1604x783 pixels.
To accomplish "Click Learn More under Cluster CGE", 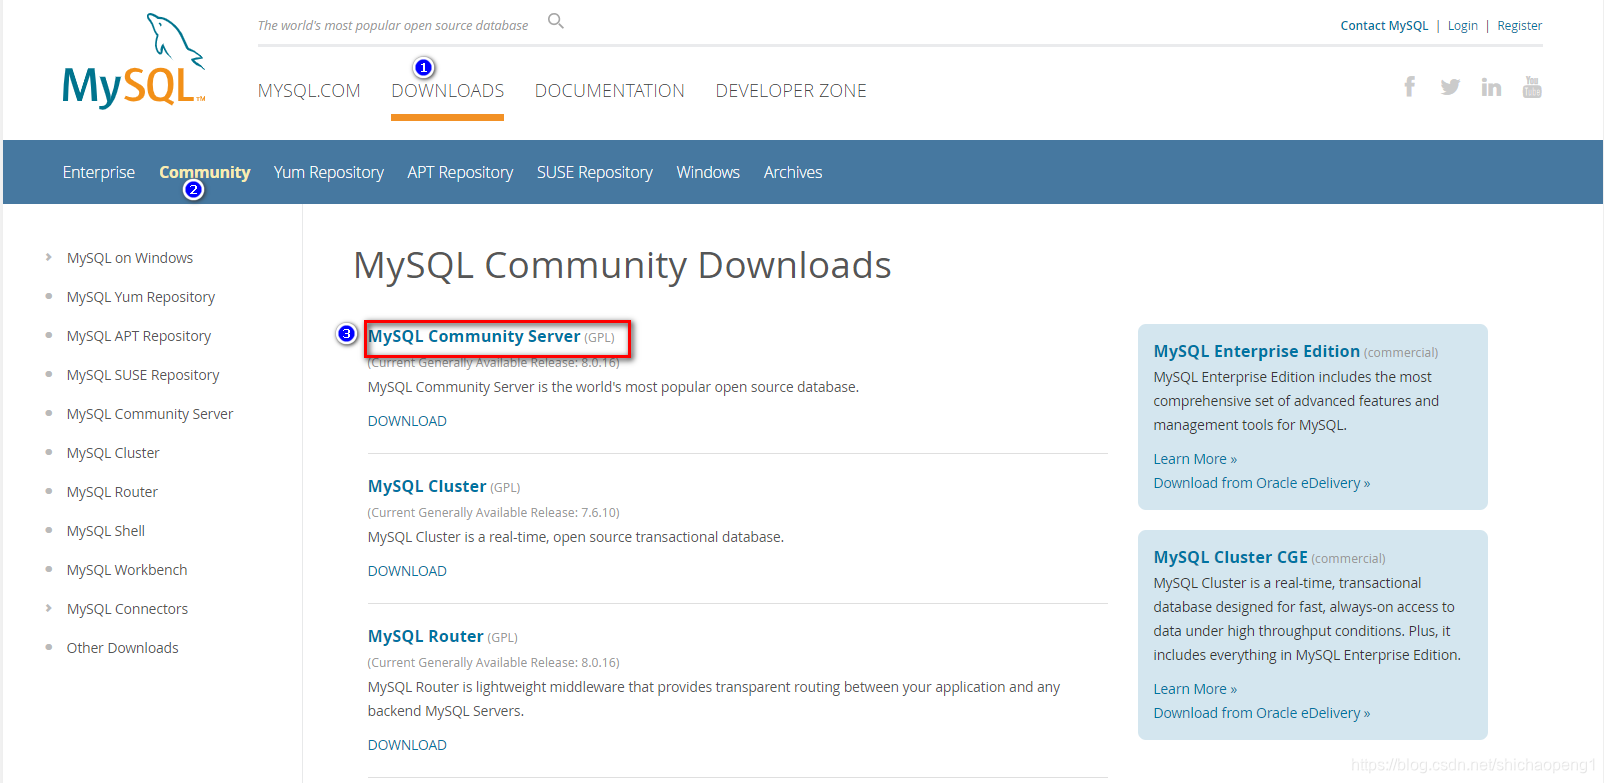I will point(1195,689).
